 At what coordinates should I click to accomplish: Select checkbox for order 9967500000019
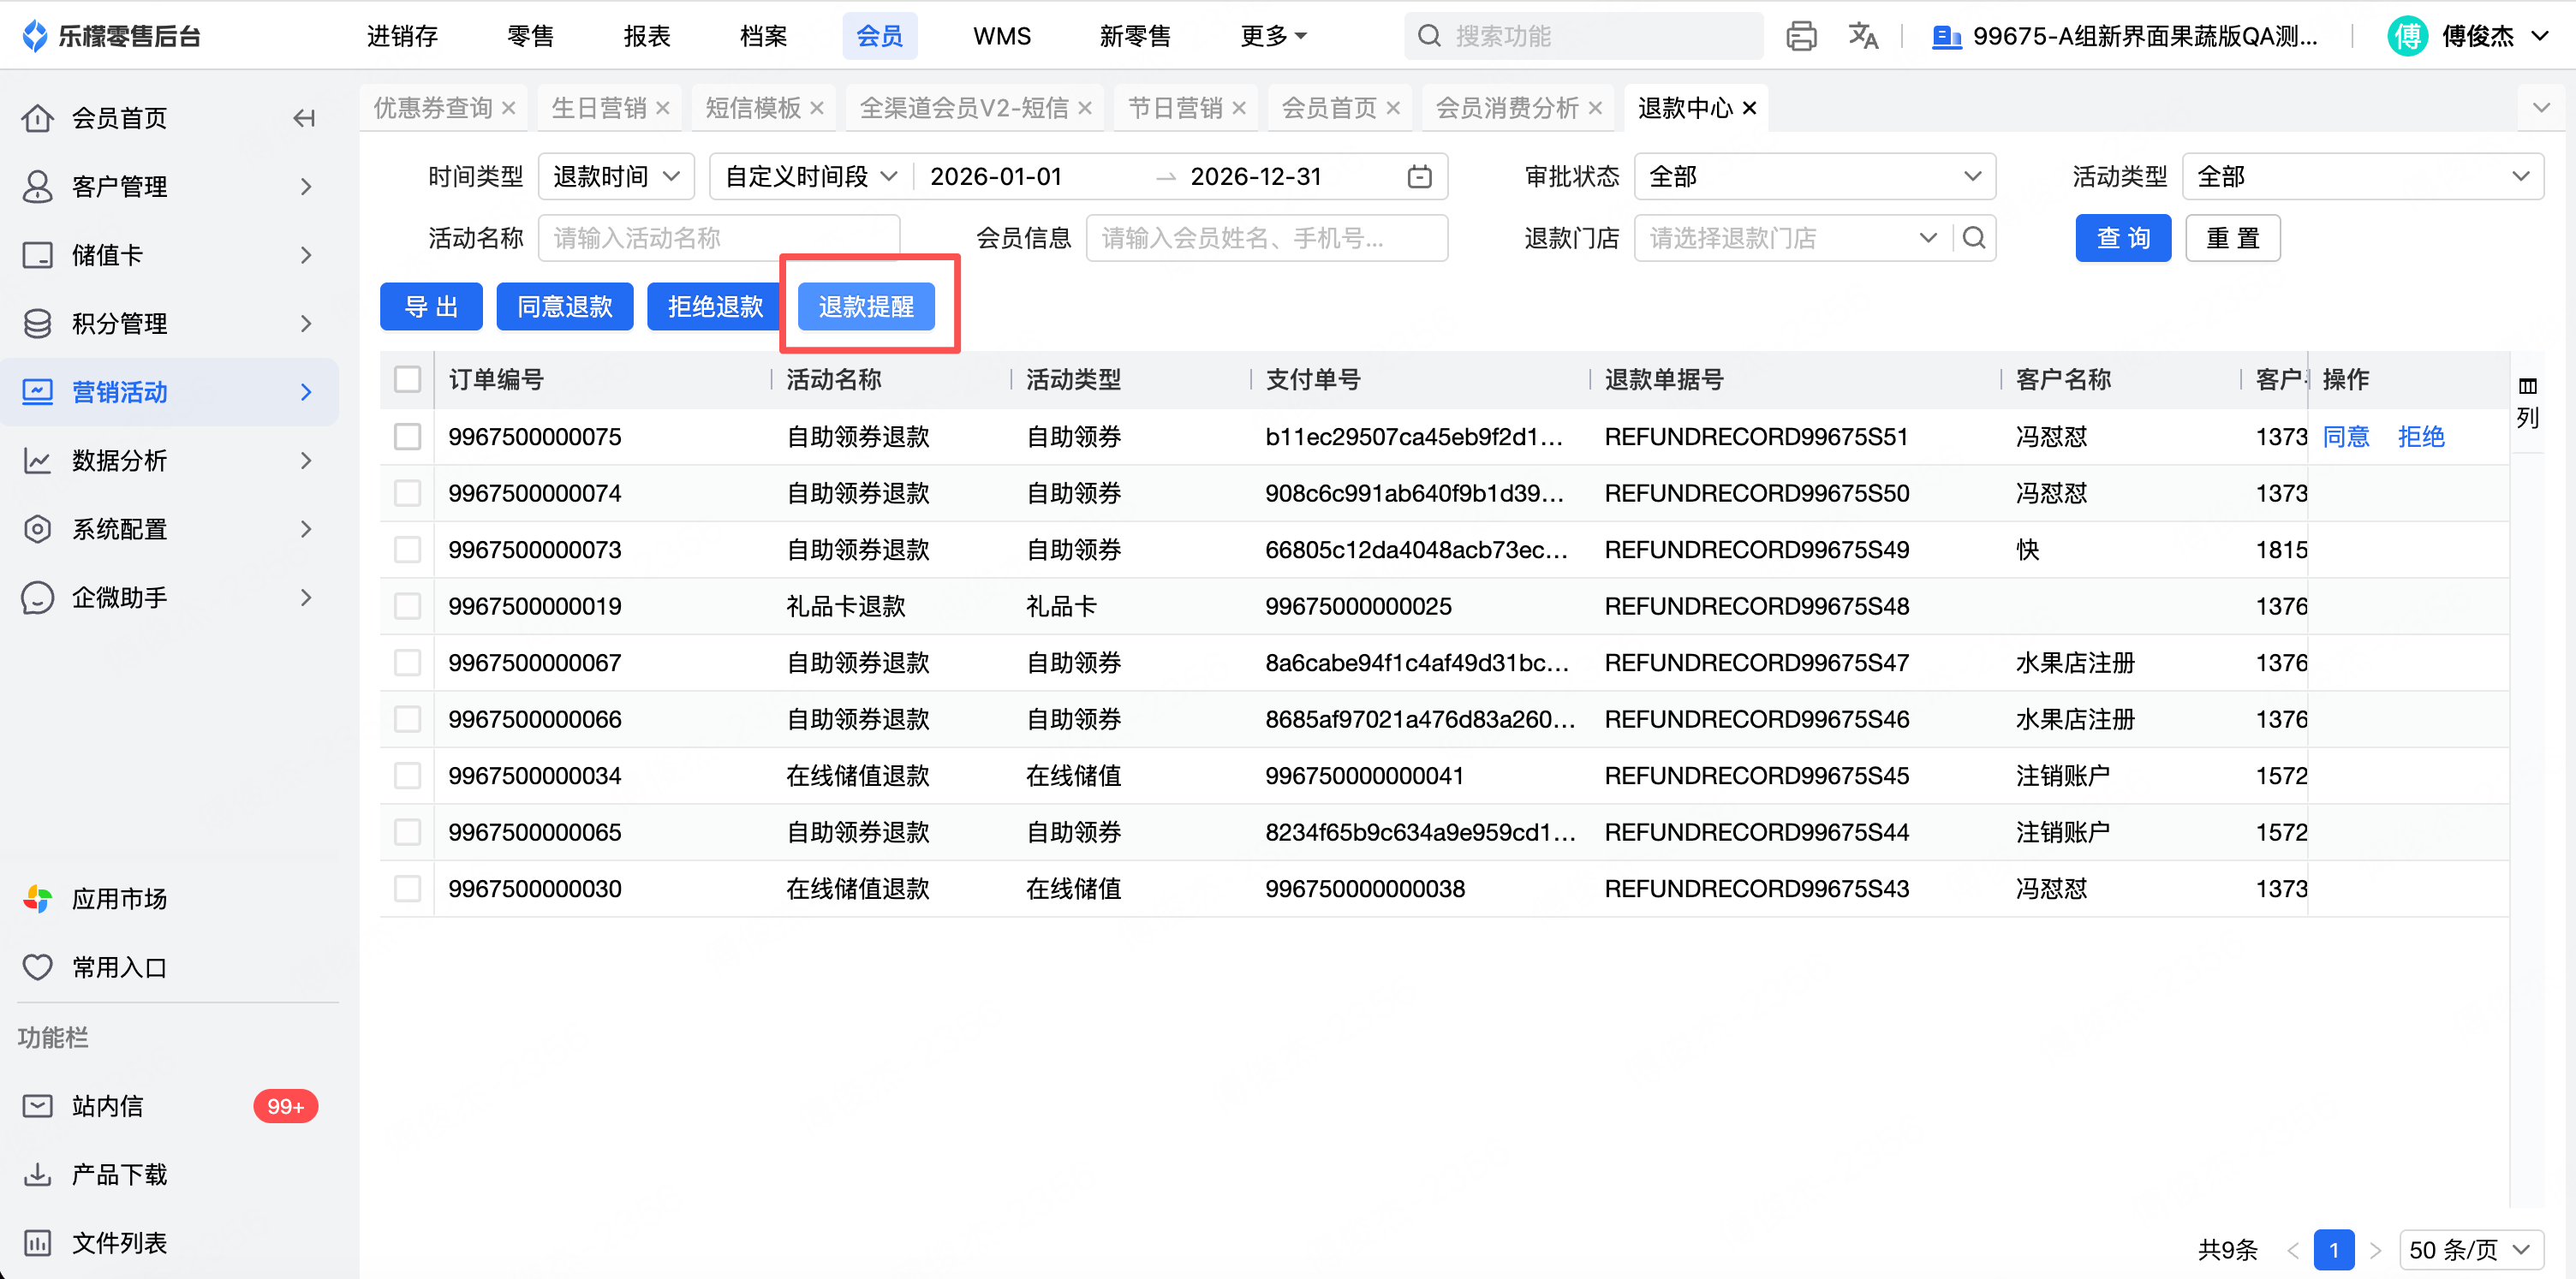(x=407, y=606)
